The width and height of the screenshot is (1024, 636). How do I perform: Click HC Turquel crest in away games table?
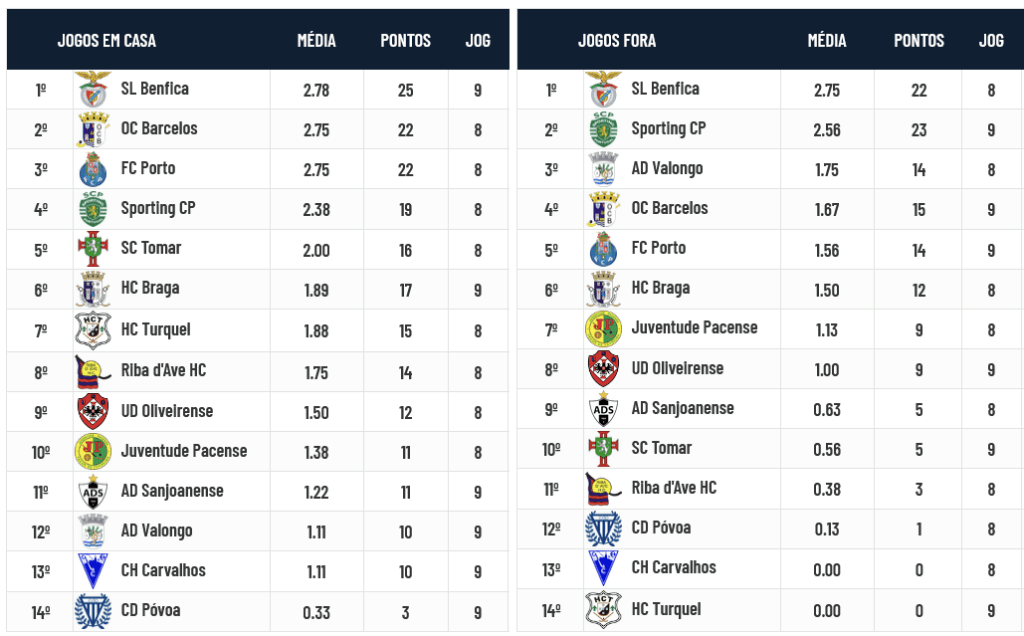[603, 609]
